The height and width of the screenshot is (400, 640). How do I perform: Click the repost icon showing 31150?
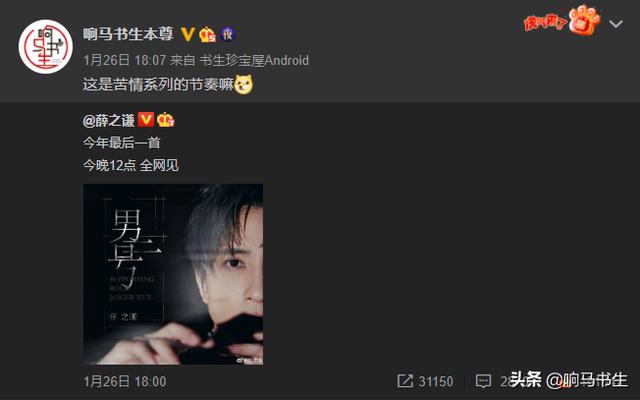tap(405, 381)
